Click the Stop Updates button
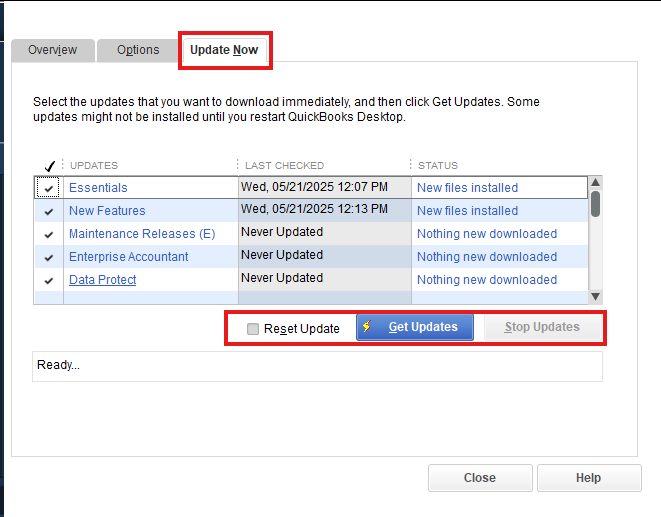This screenshot has height=517, width=661. [542, 327]
